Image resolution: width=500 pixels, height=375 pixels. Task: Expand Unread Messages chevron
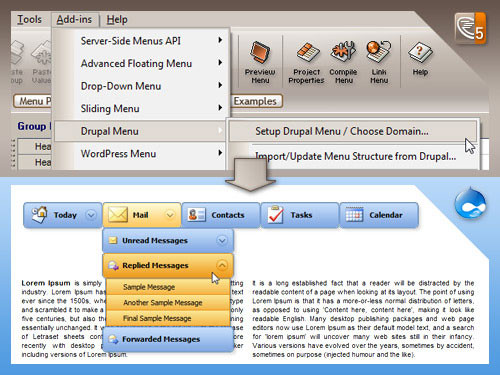pos(222,240)
